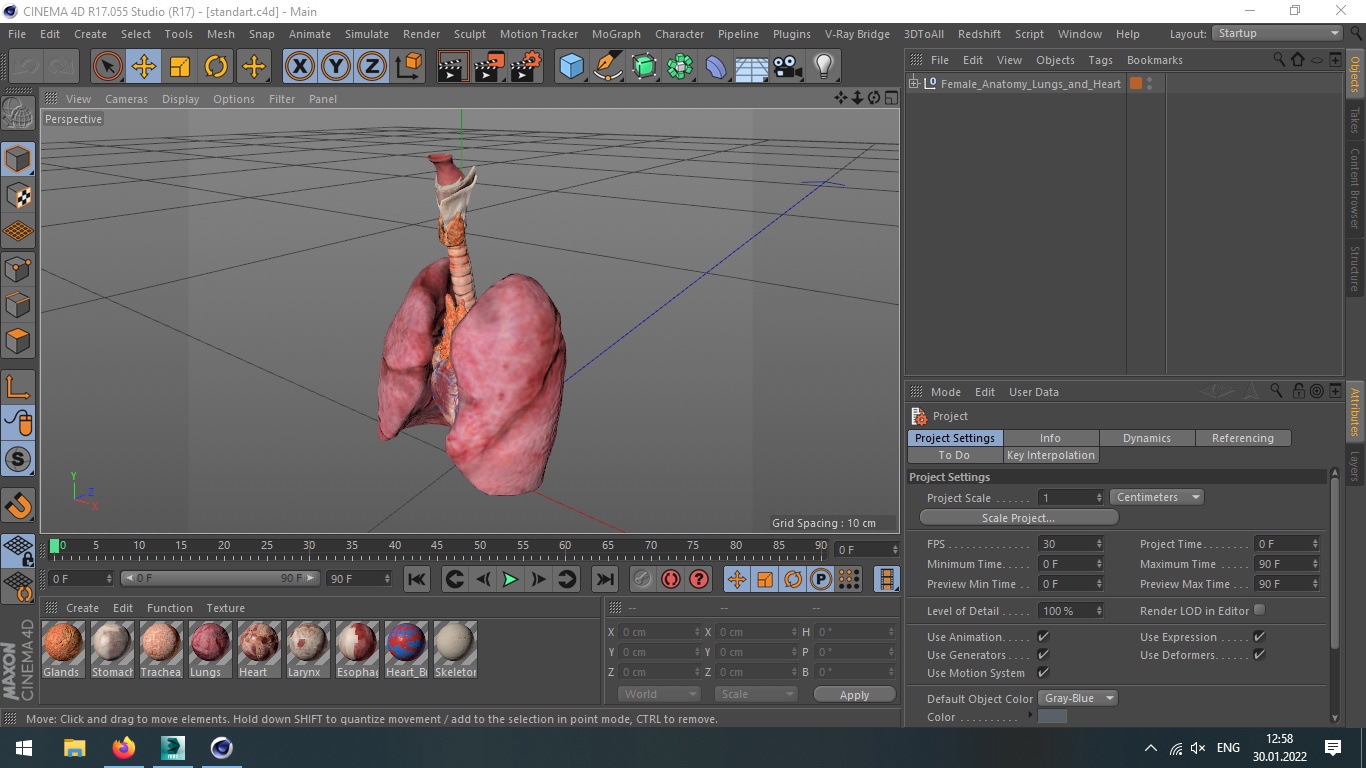Toggle Record Active Objects keyframe button
The width and height of the screenshot is (1366, 768).
(x=642, y=579)
